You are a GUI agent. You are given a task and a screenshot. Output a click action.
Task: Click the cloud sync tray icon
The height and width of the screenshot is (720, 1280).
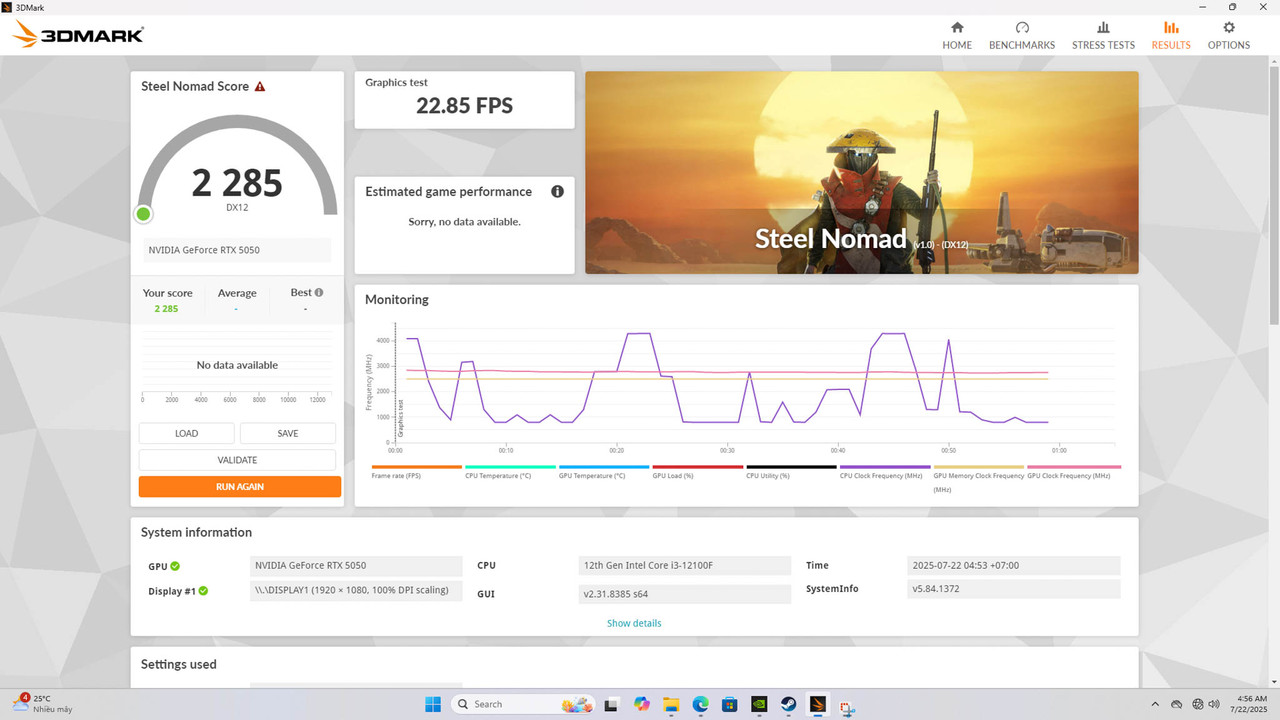(x=1177, y=704)
